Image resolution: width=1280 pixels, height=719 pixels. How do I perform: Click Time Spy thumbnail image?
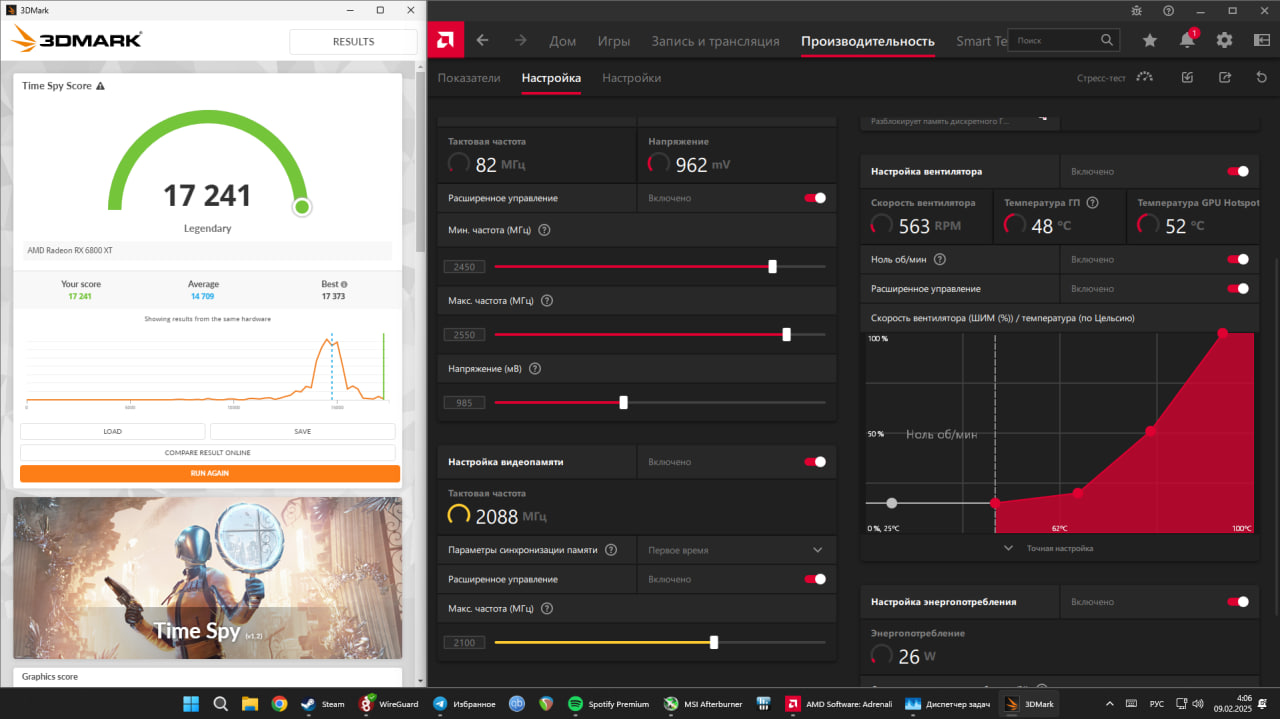[x=208, y=578]
